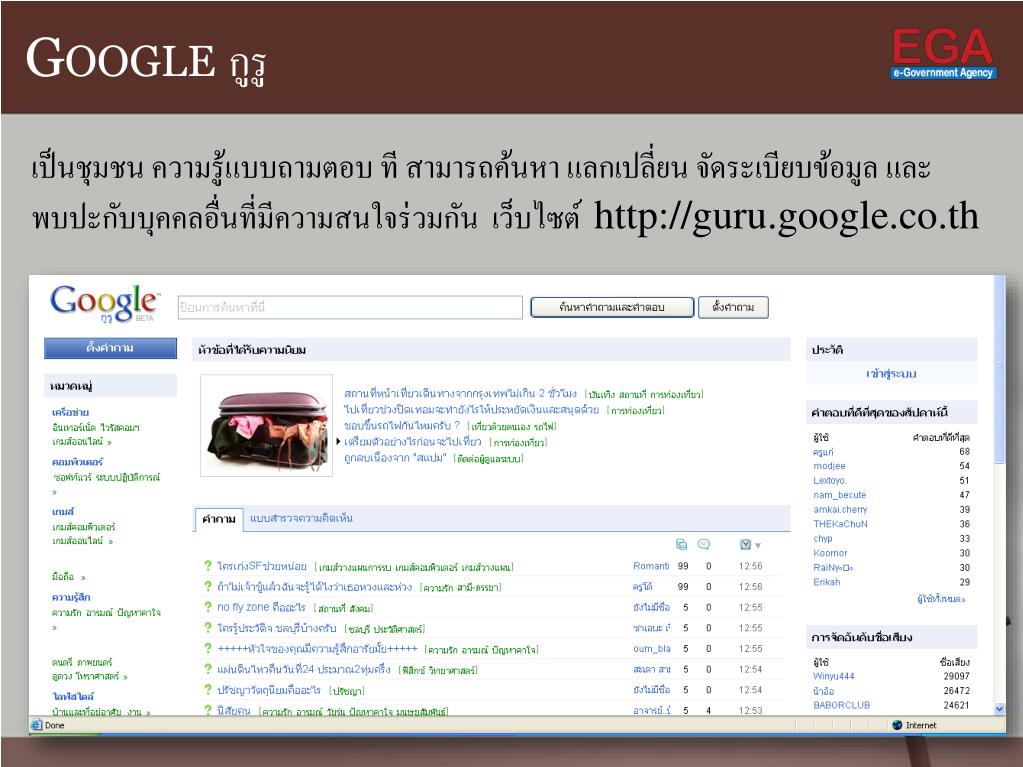This screenshot has height=767, width=1023.
Task: Open the 'เกมส์' category heading
Action: point(63,511)
